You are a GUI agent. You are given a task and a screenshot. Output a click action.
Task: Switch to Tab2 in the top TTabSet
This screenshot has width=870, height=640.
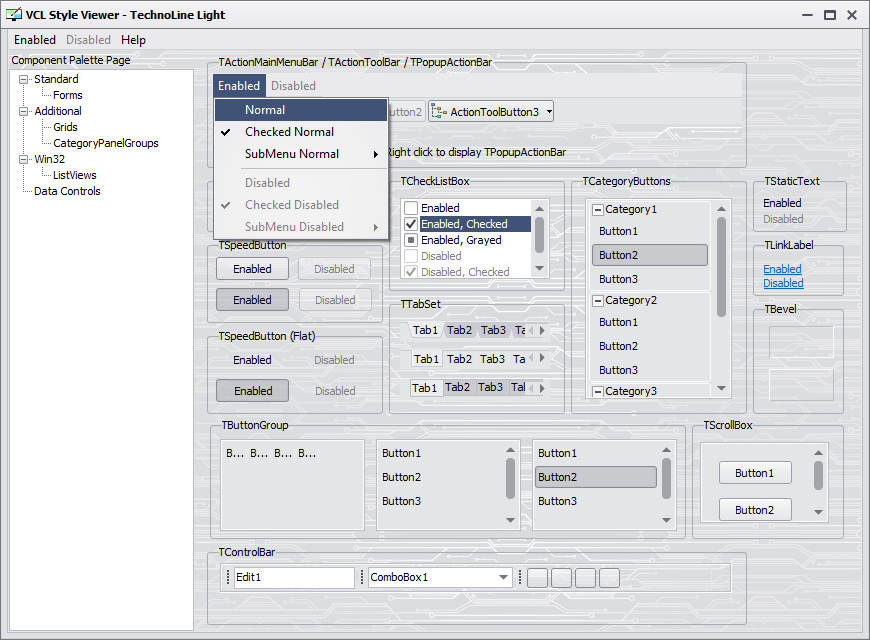[x=459, y=330]
